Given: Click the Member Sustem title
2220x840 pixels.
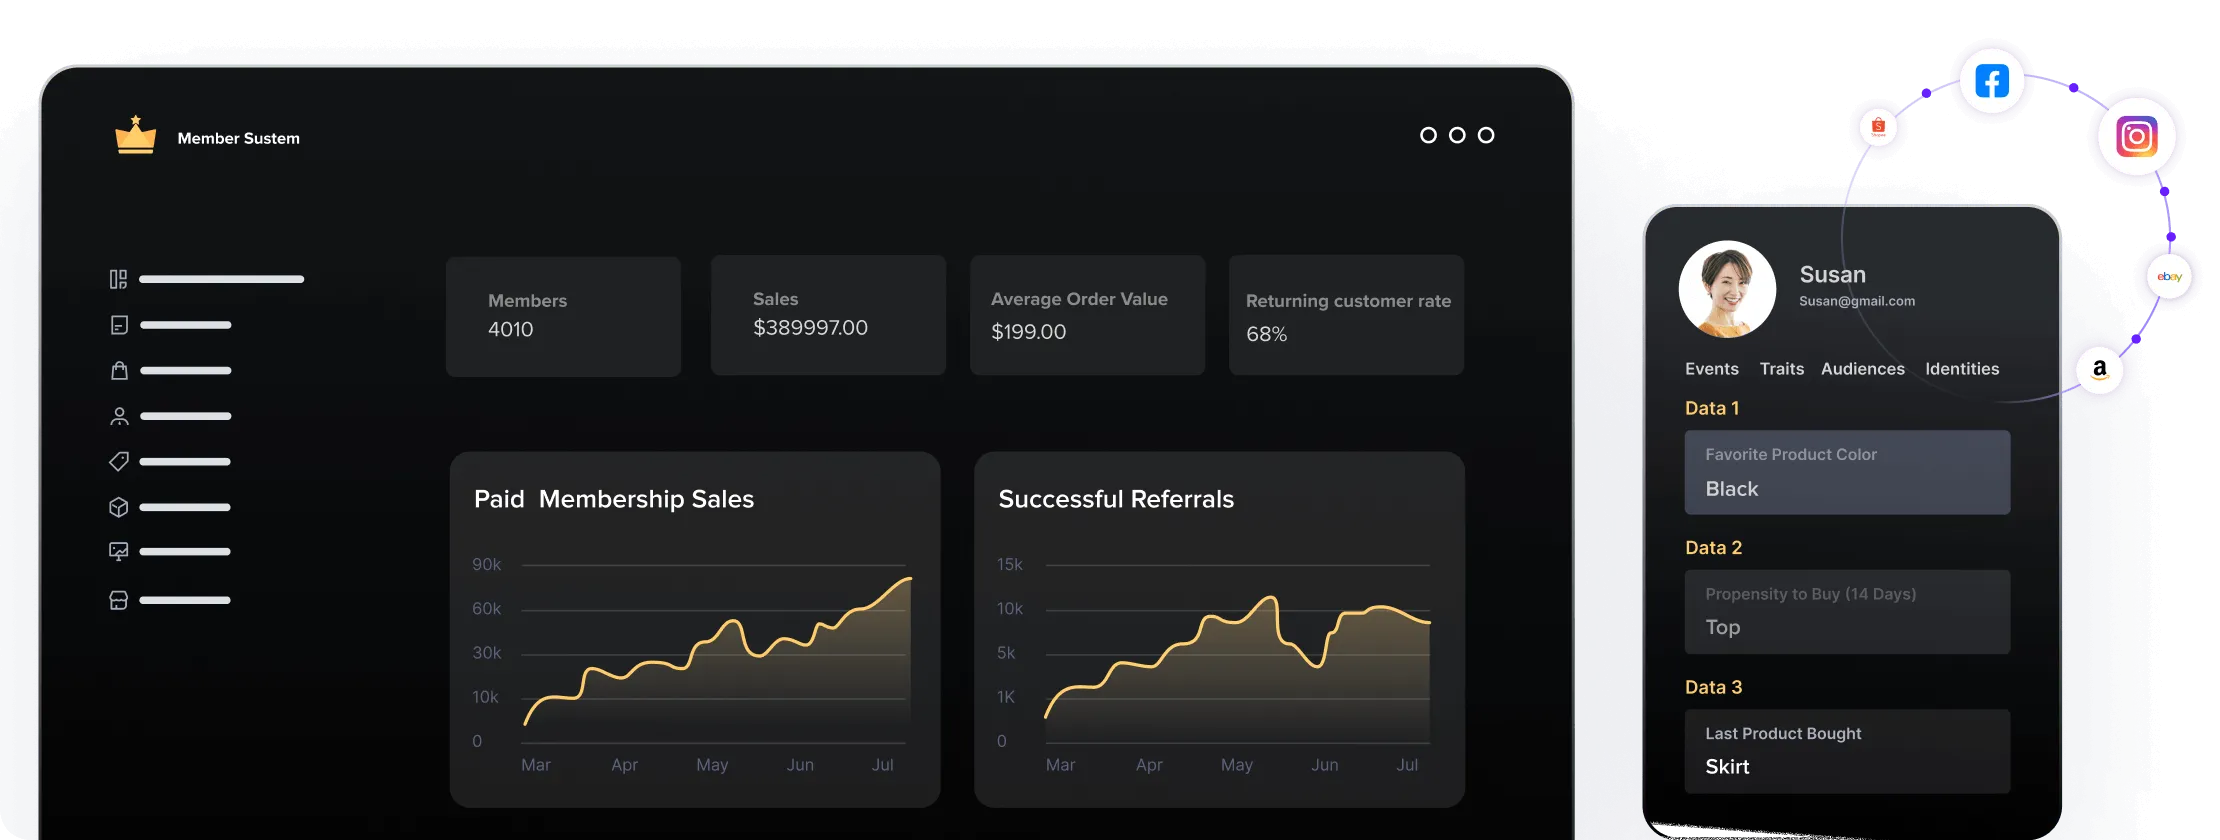Looking at the screenshot, I should [239, 138].
